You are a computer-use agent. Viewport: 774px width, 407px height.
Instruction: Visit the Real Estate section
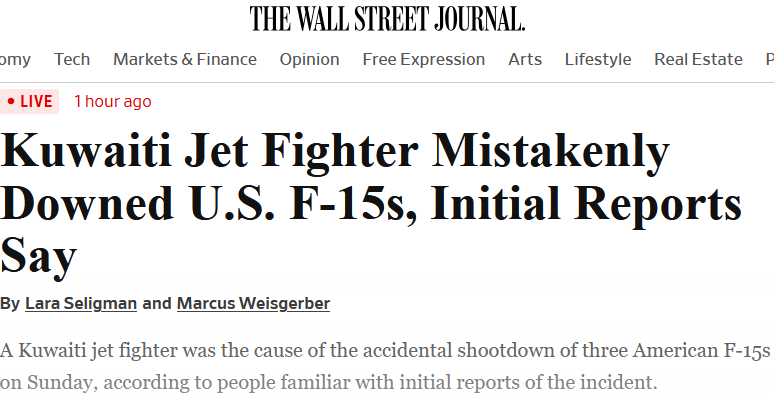tap(698, 59)
